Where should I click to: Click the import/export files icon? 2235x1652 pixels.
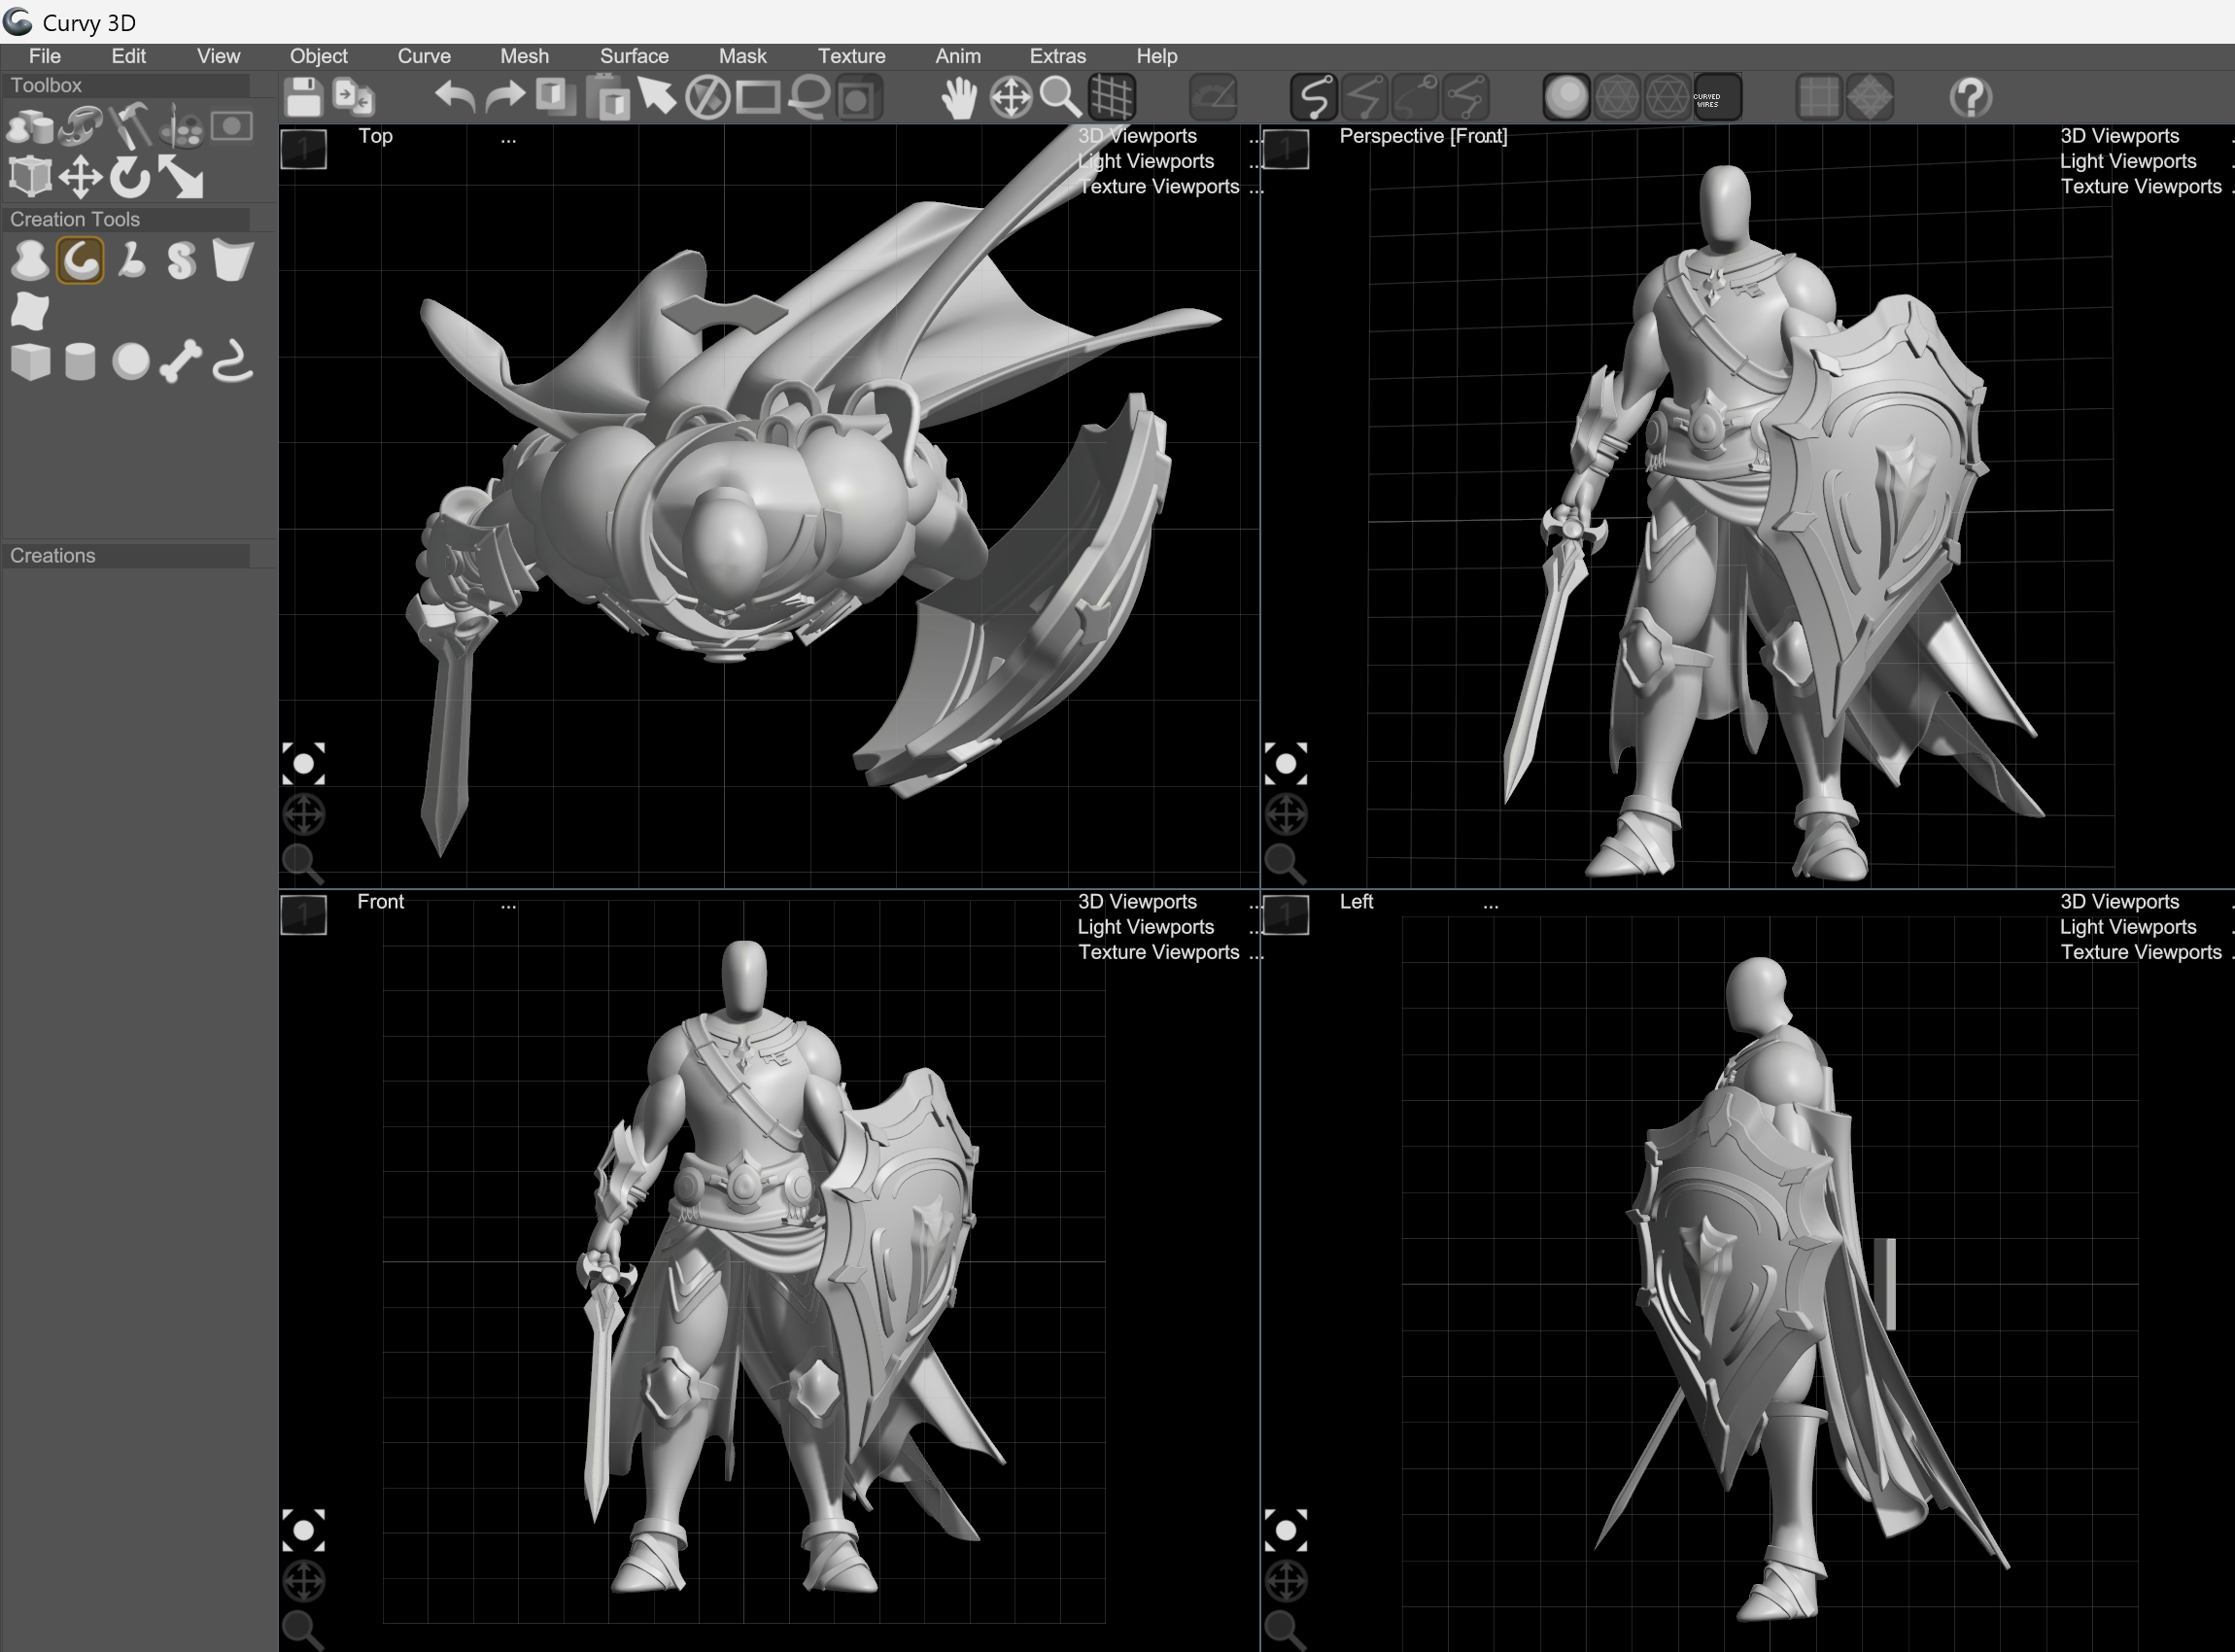[x=354, y=98]
